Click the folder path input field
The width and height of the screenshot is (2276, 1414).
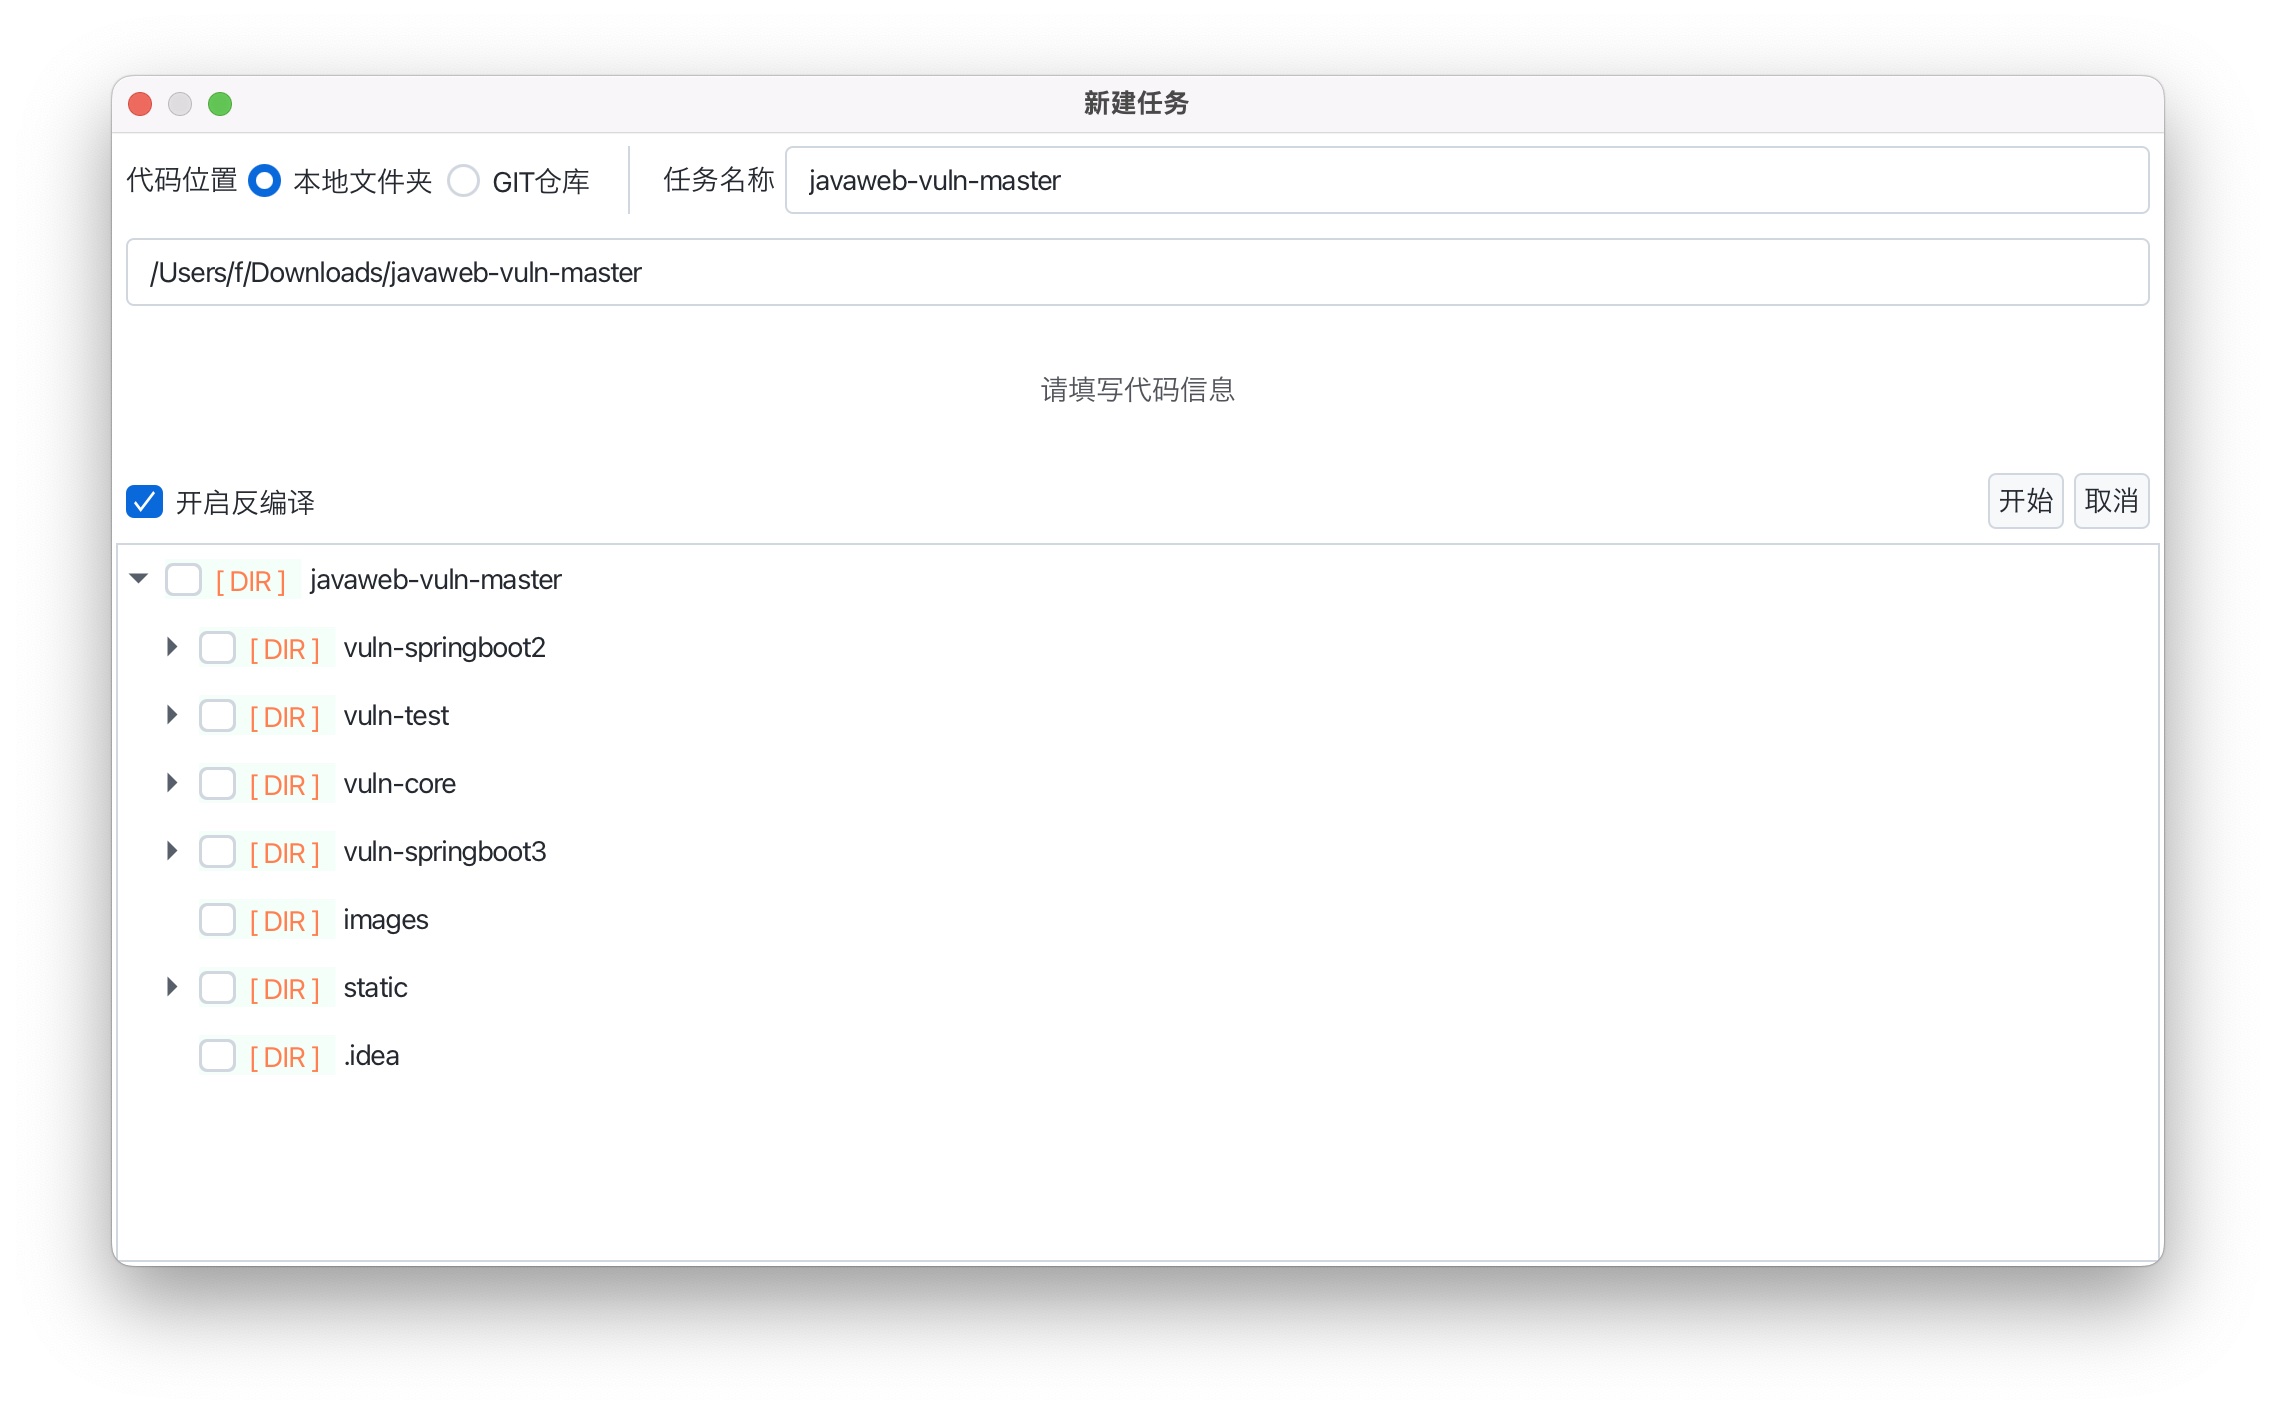[1137, 273]
